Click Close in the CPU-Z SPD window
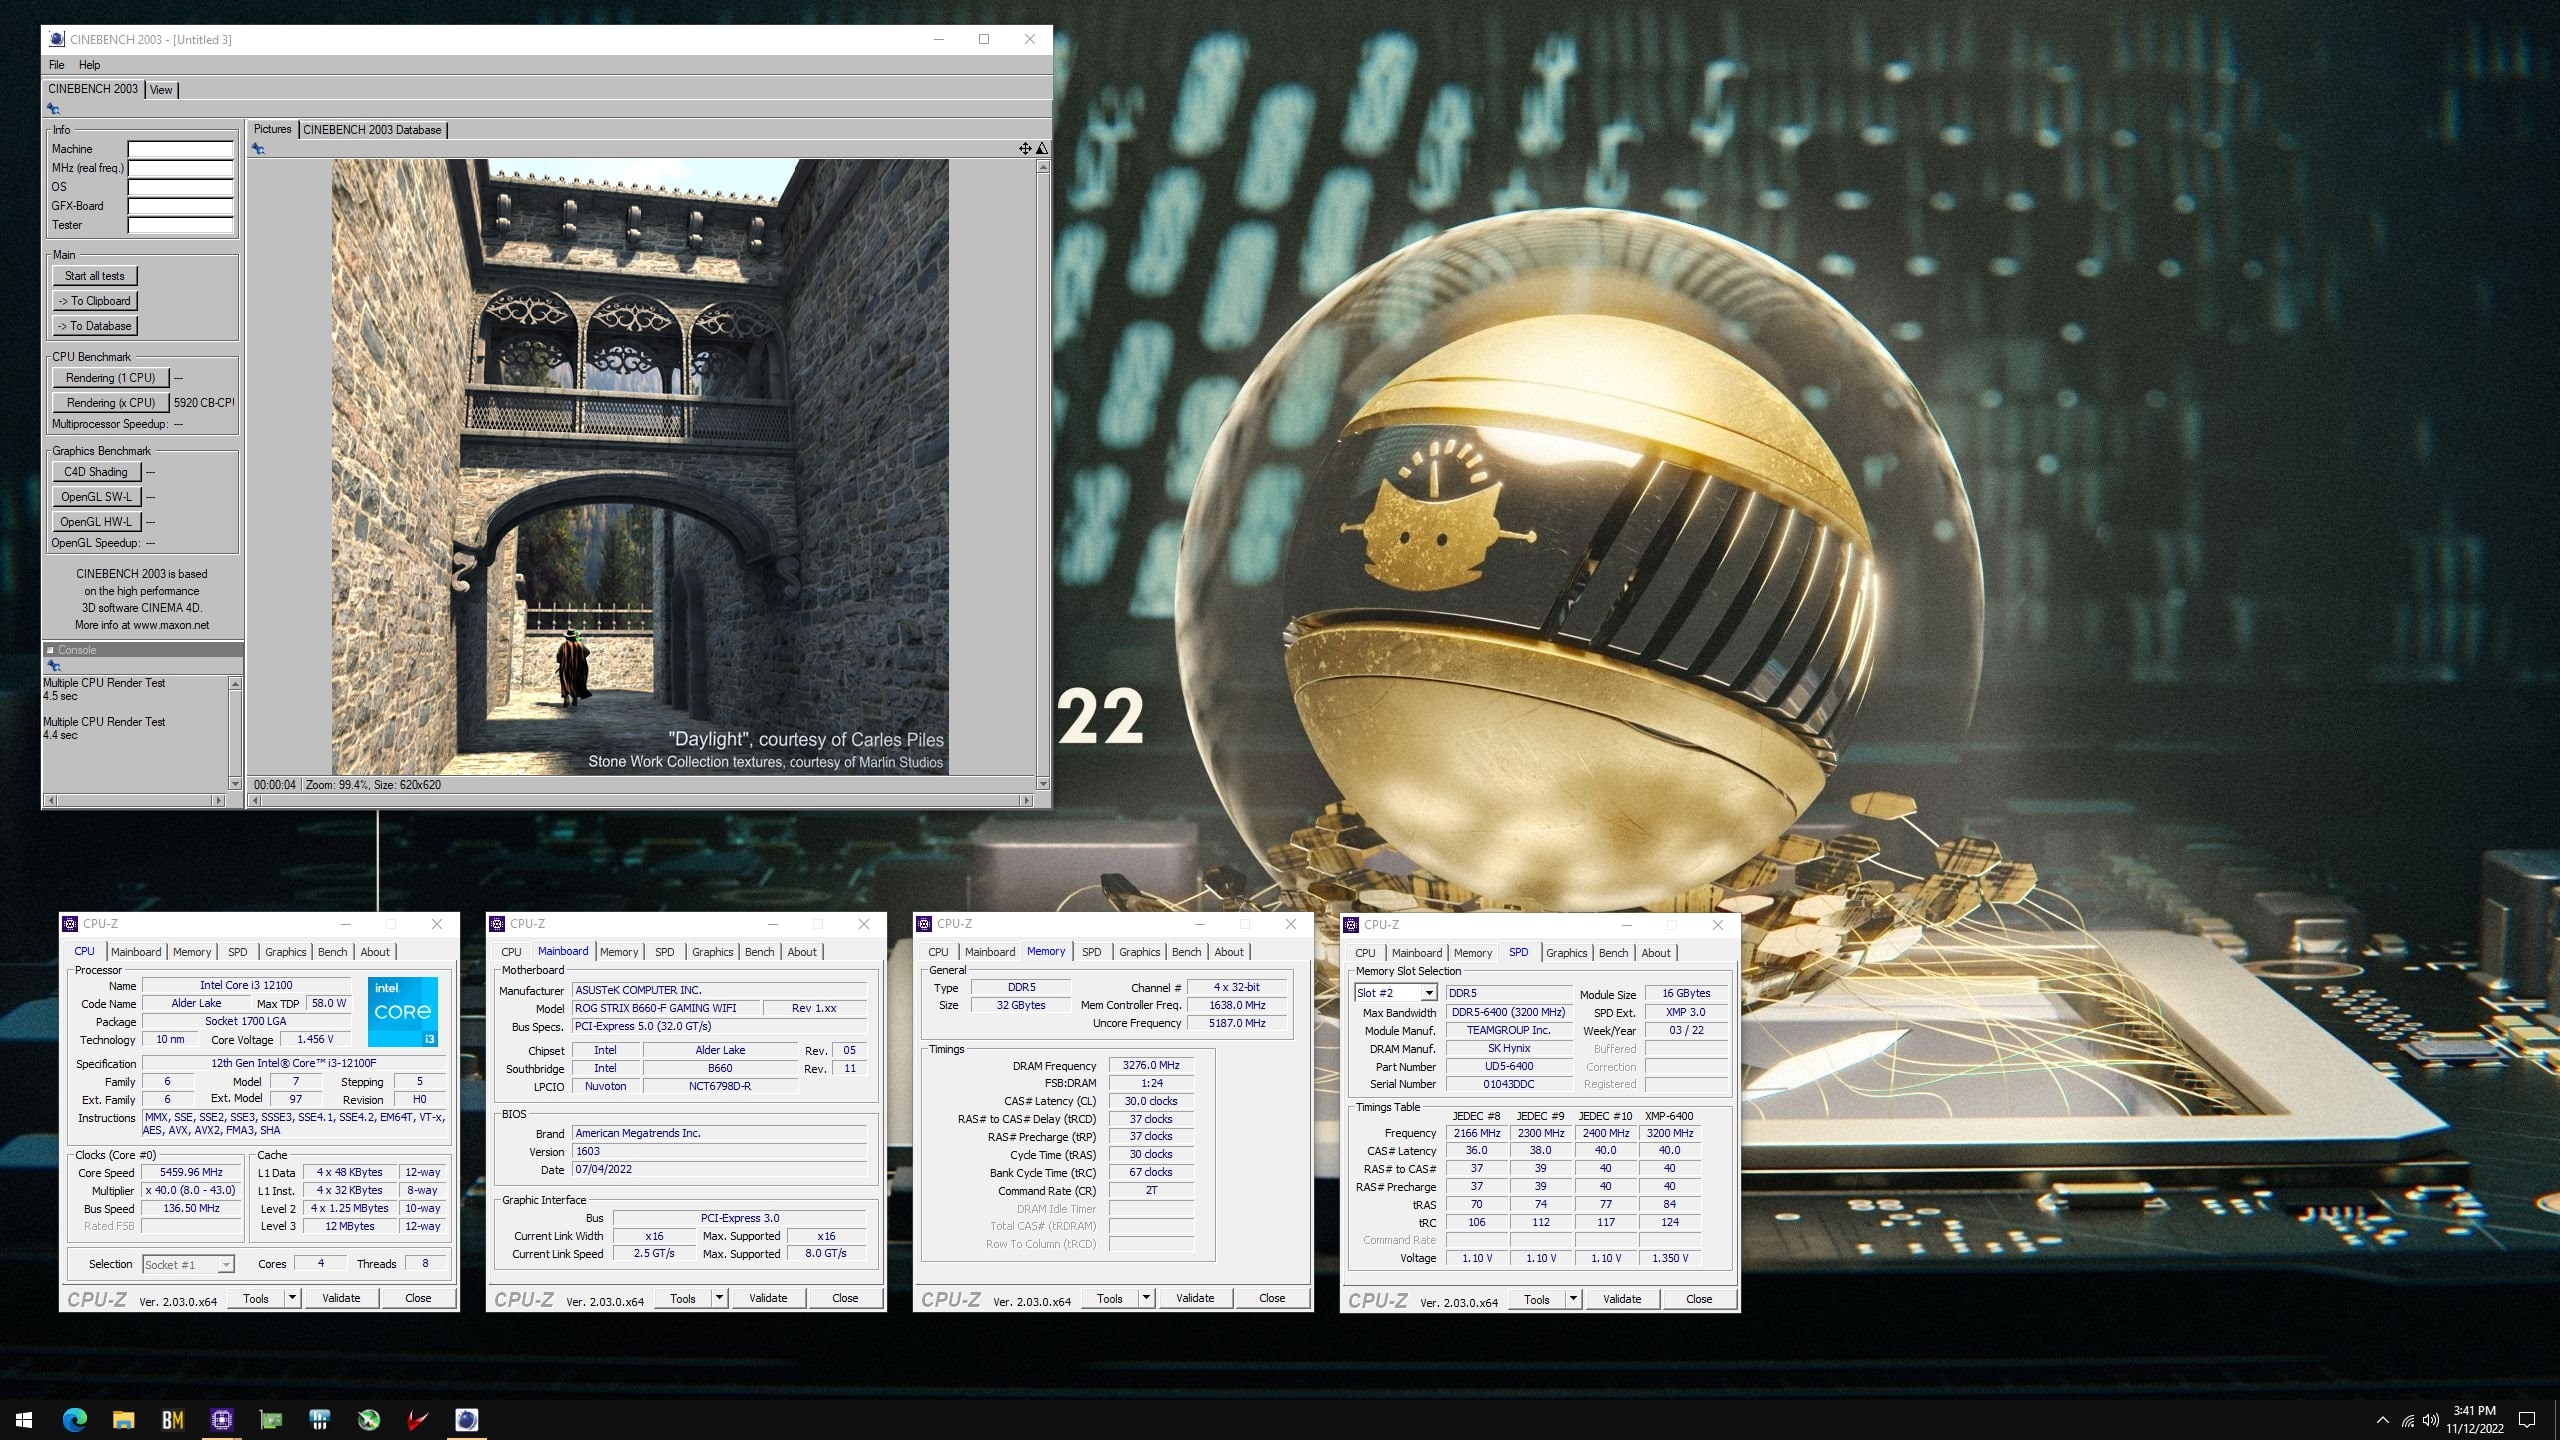 tap(1699, 1299)
